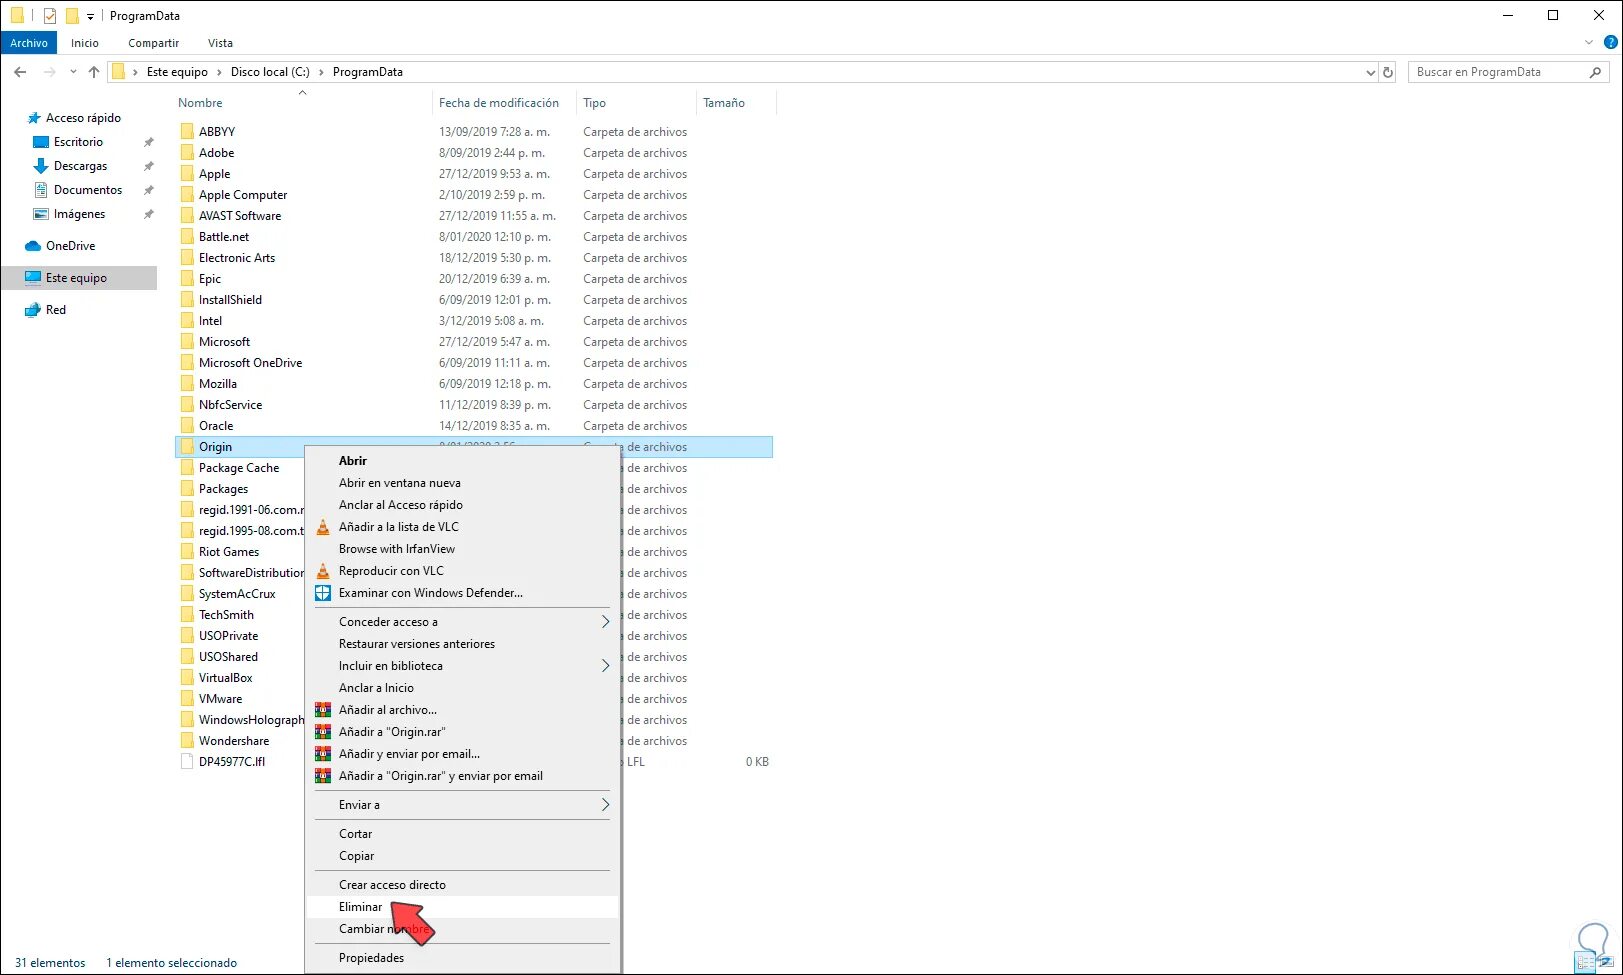Select the Riot Games folder icon

click(187, 551)
